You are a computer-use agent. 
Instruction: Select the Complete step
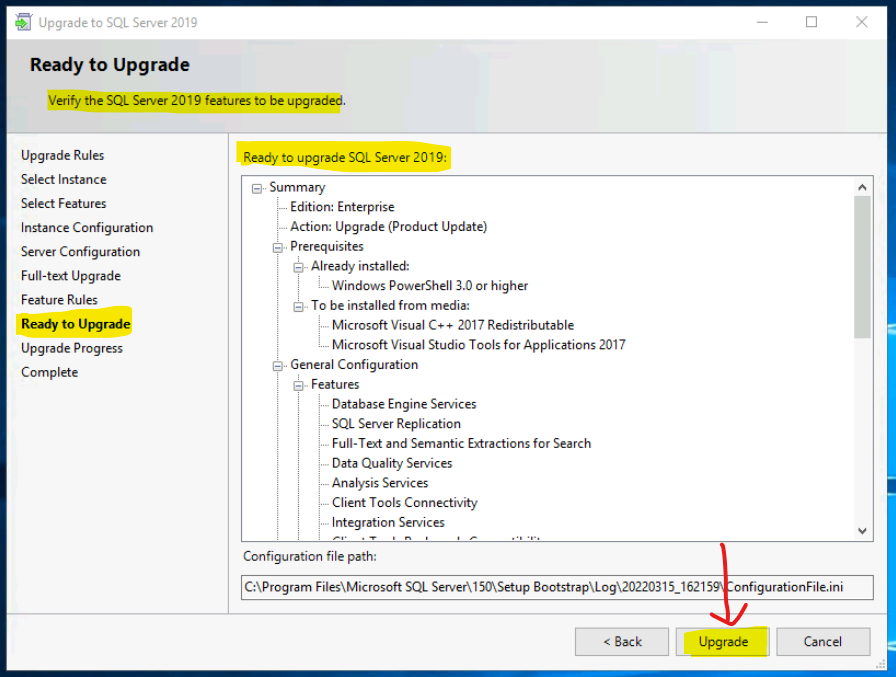click(50, 372)
